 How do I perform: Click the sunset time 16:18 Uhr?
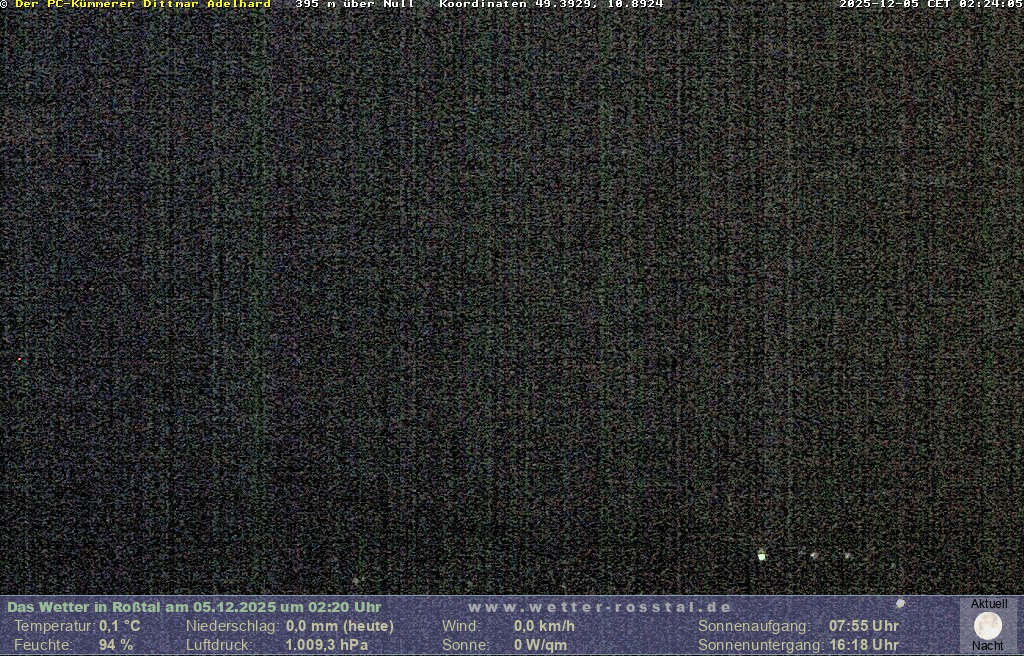pyautogui.click(x=863, y=645)
